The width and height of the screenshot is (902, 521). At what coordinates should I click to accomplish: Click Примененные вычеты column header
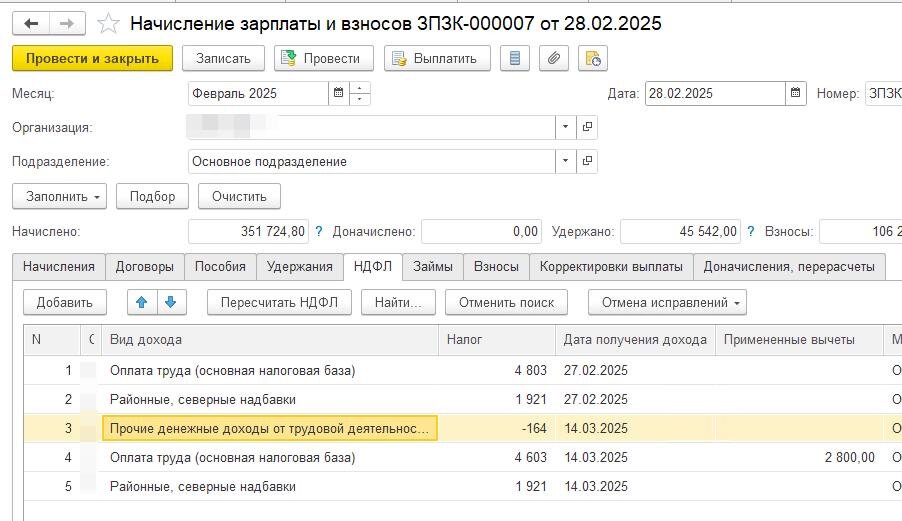pyautogui.click(x=800, y=340)
